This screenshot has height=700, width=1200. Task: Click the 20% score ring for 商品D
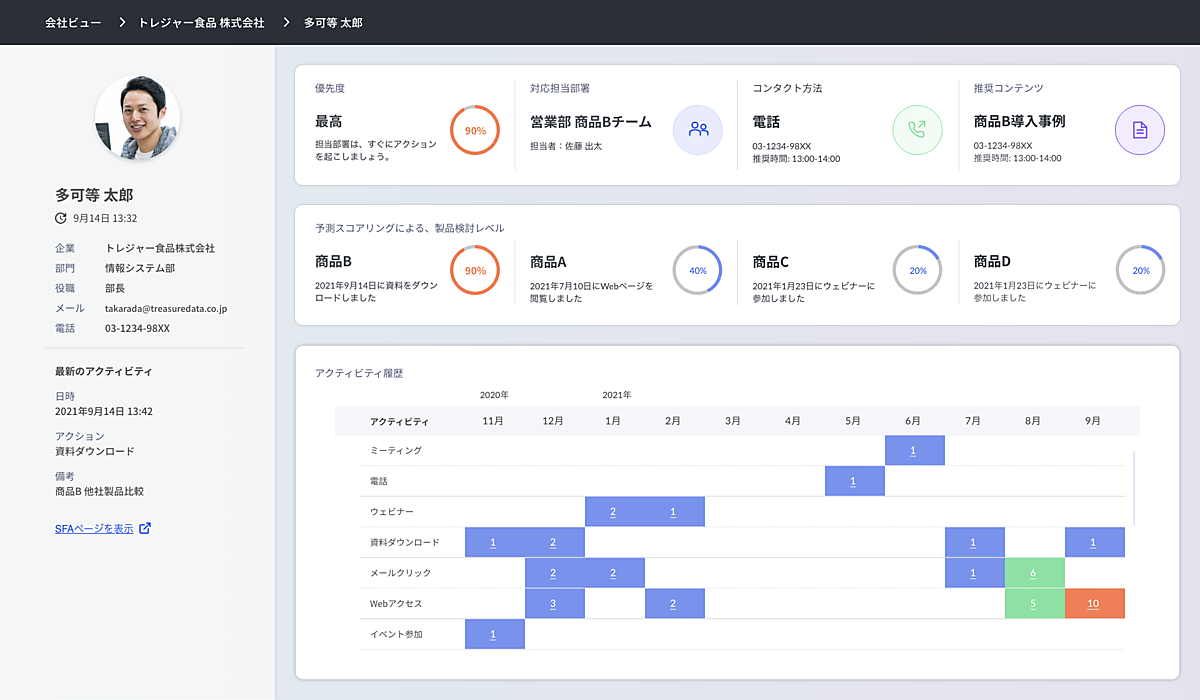[x=1140, y=270]
